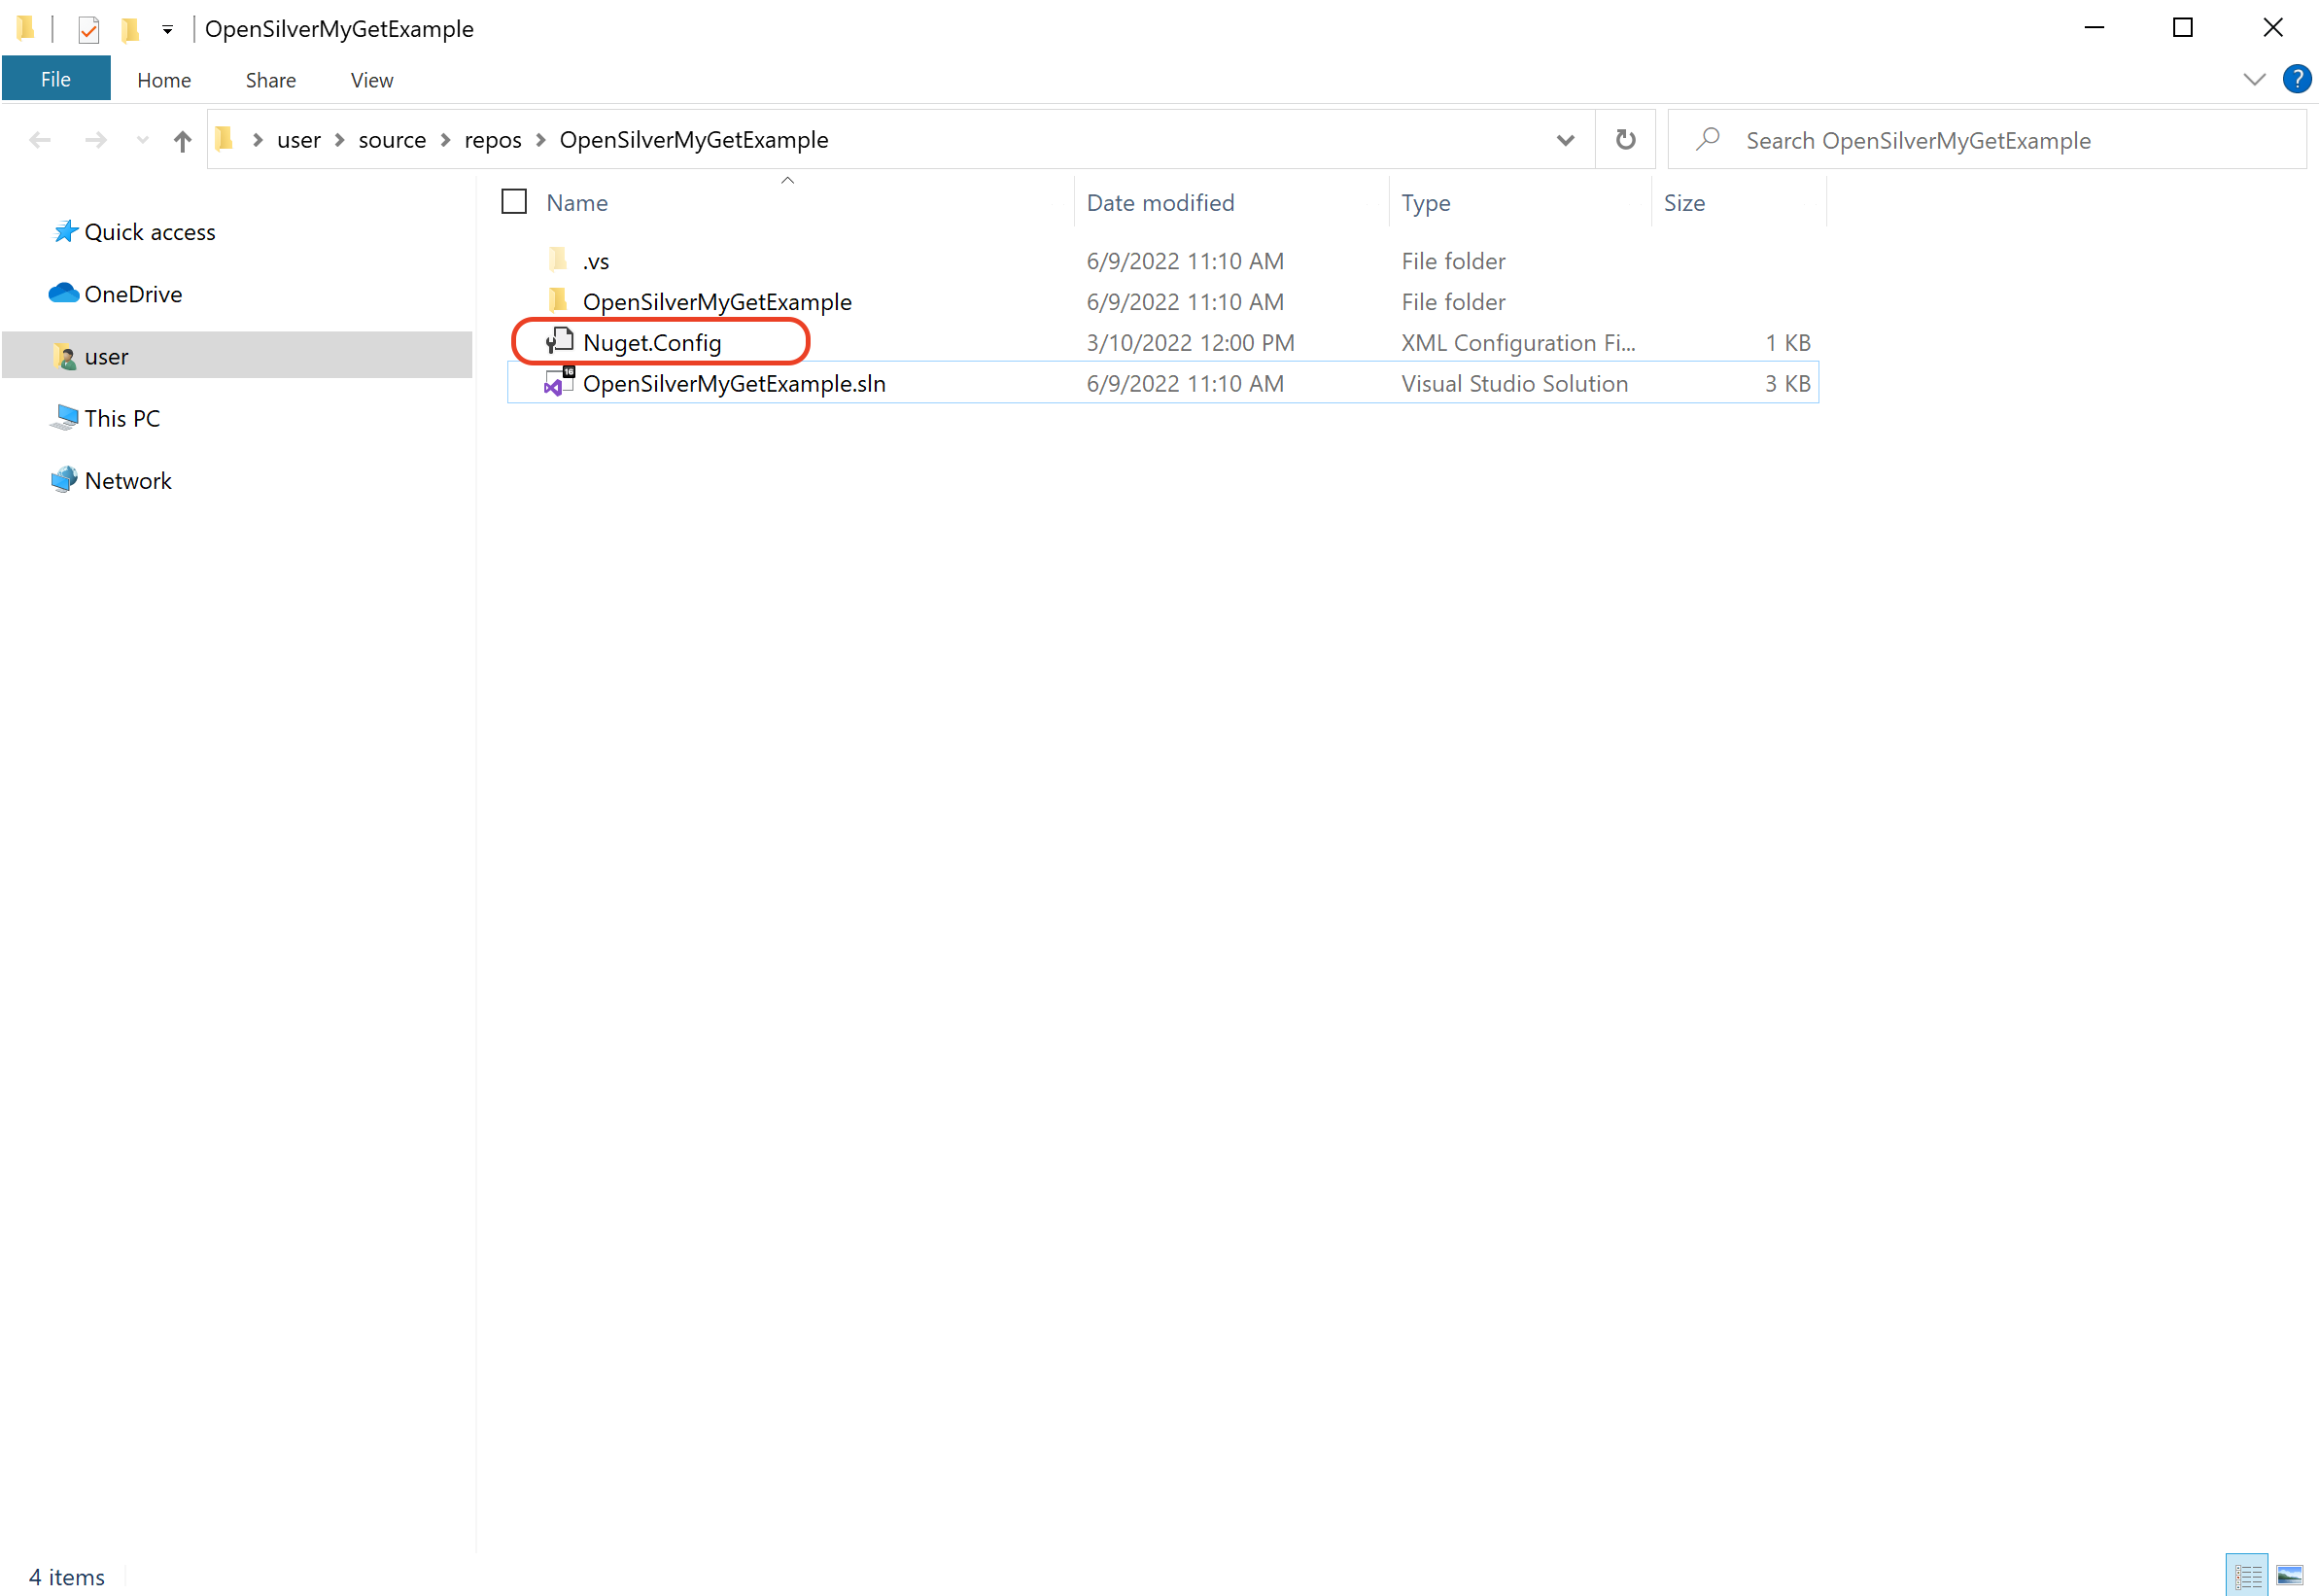Click the Visual Studio solution file icon
2320x1596 pixels.
(x=559, y=383)
